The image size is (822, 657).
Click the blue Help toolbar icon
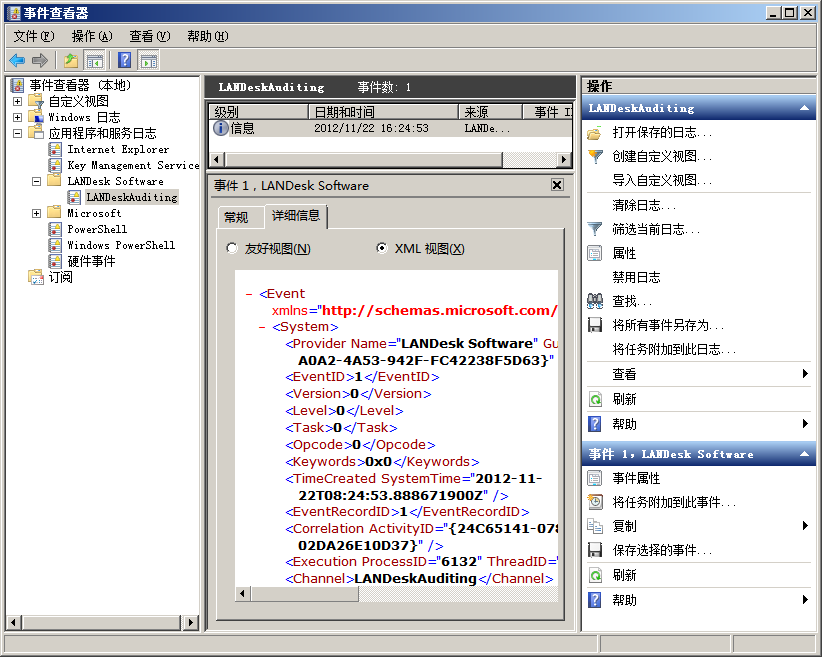tap(124, 60)
